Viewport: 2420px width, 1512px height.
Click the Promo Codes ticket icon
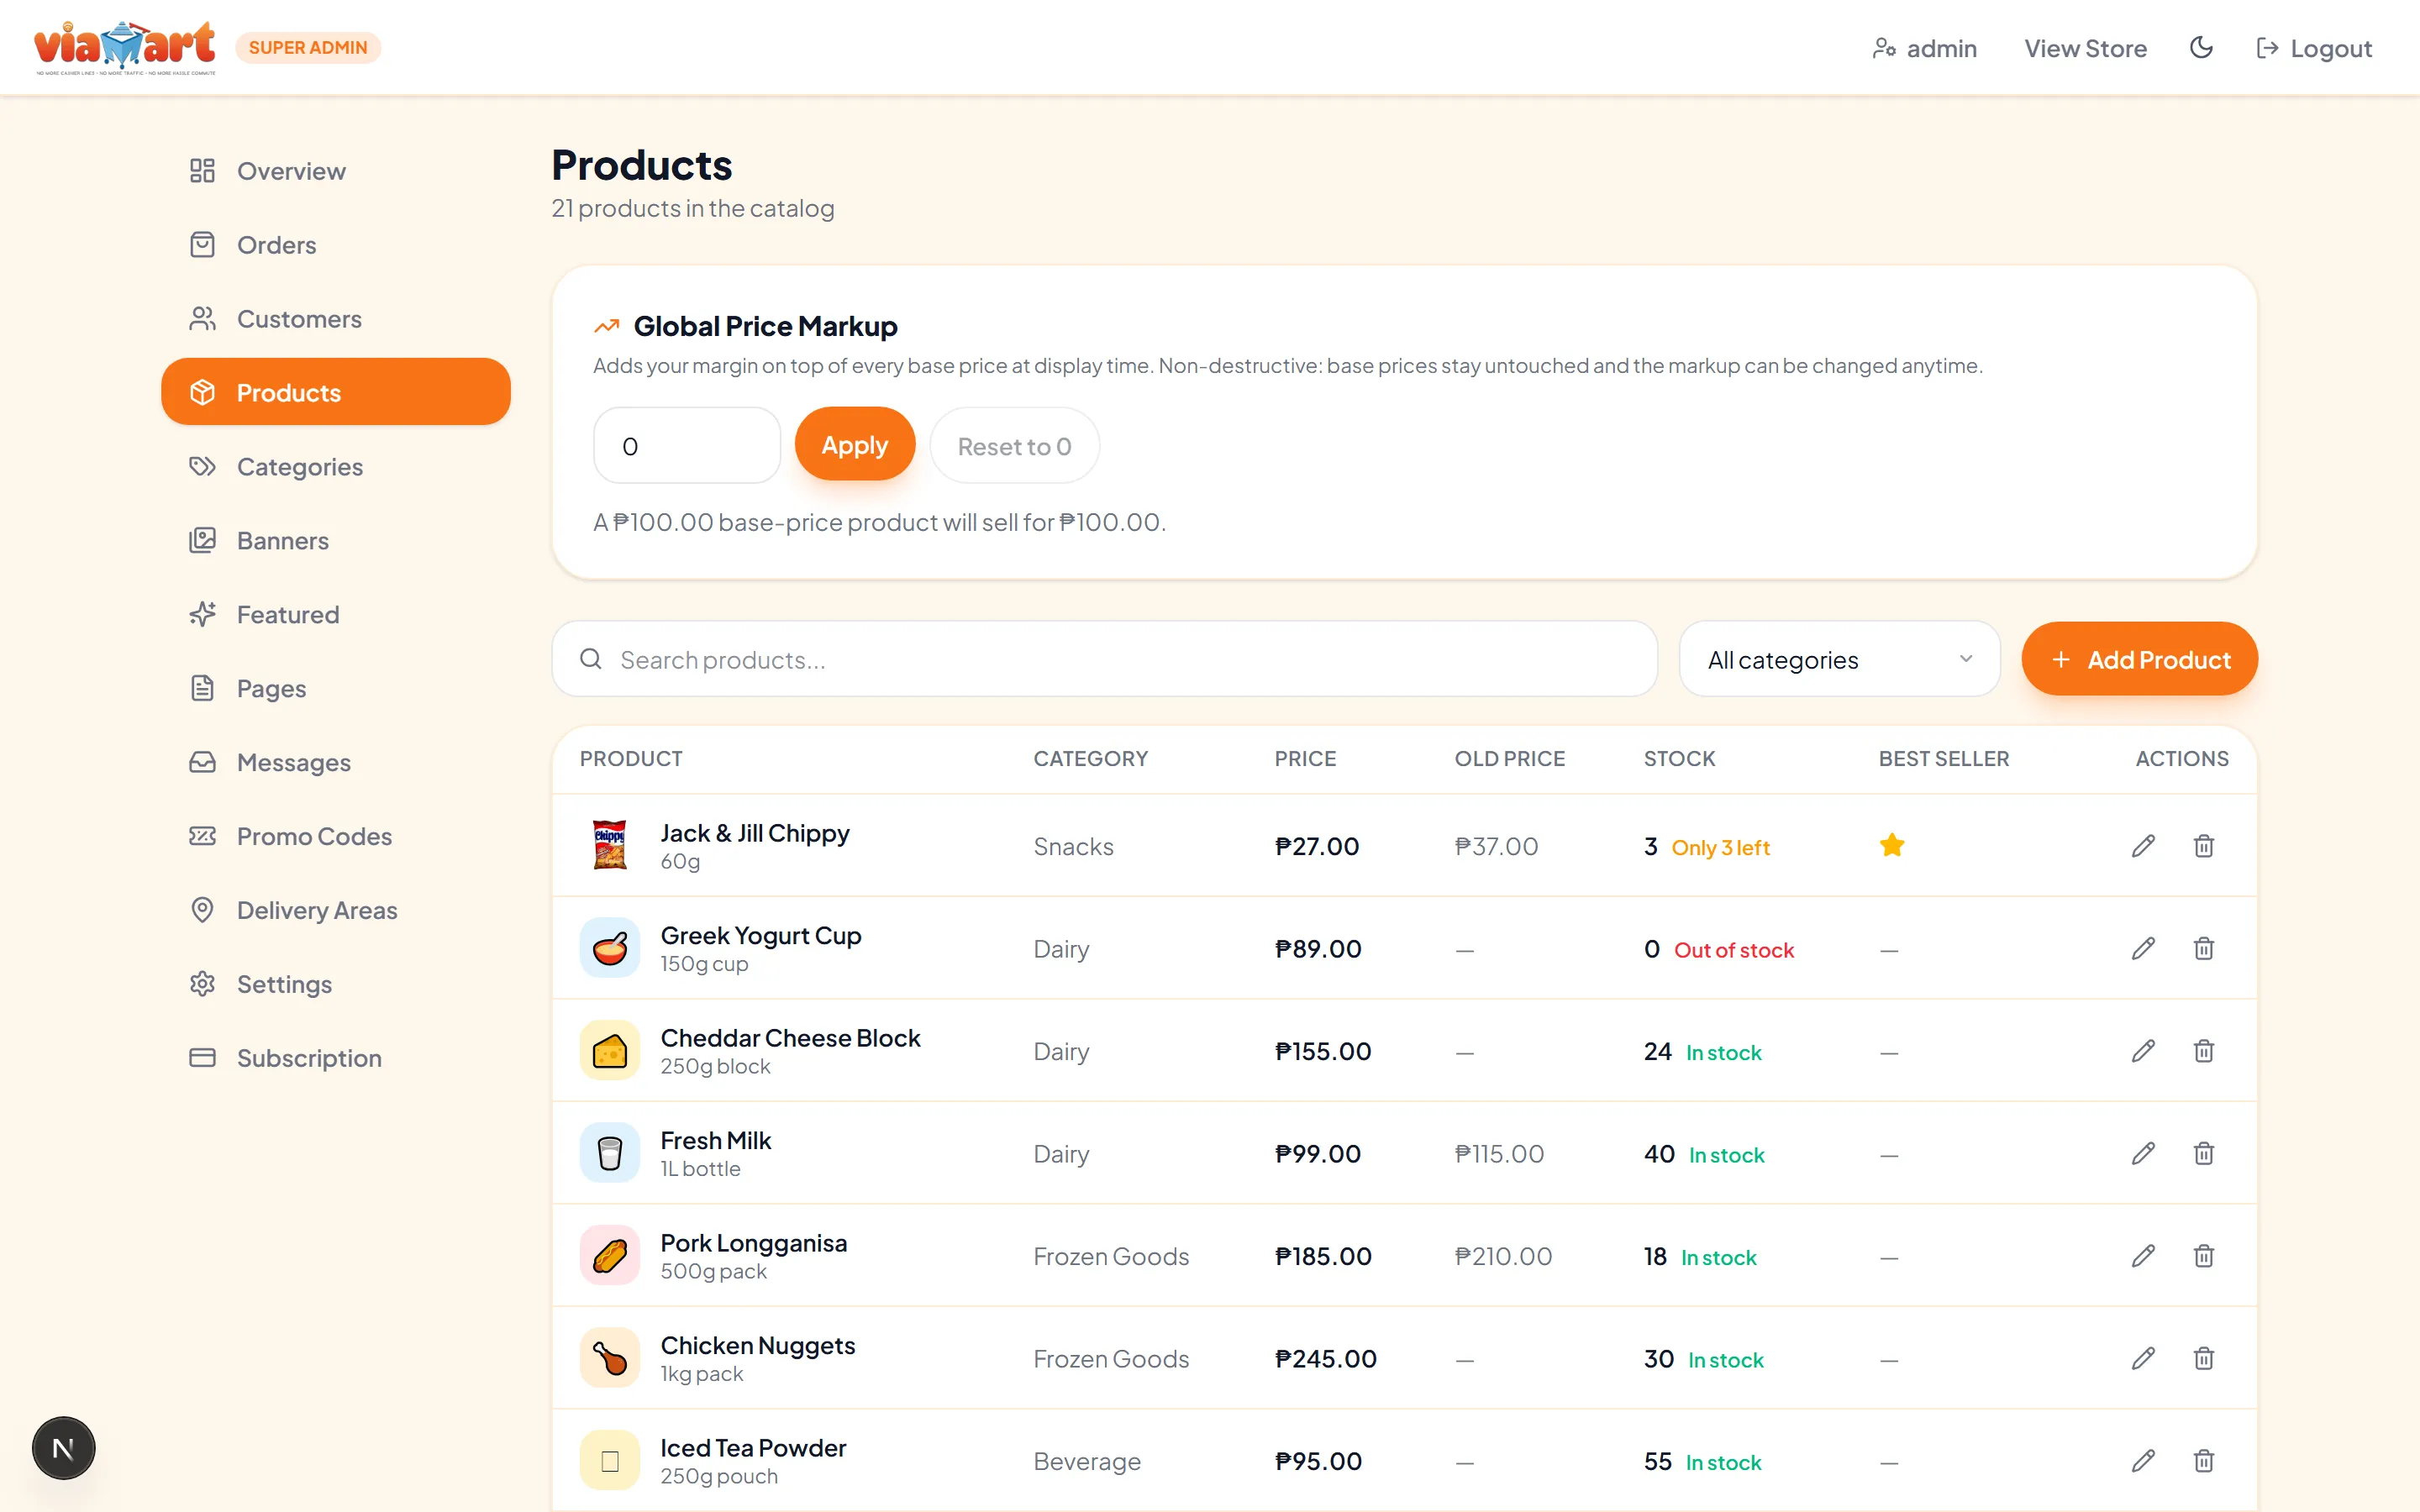tap(202, 836)
